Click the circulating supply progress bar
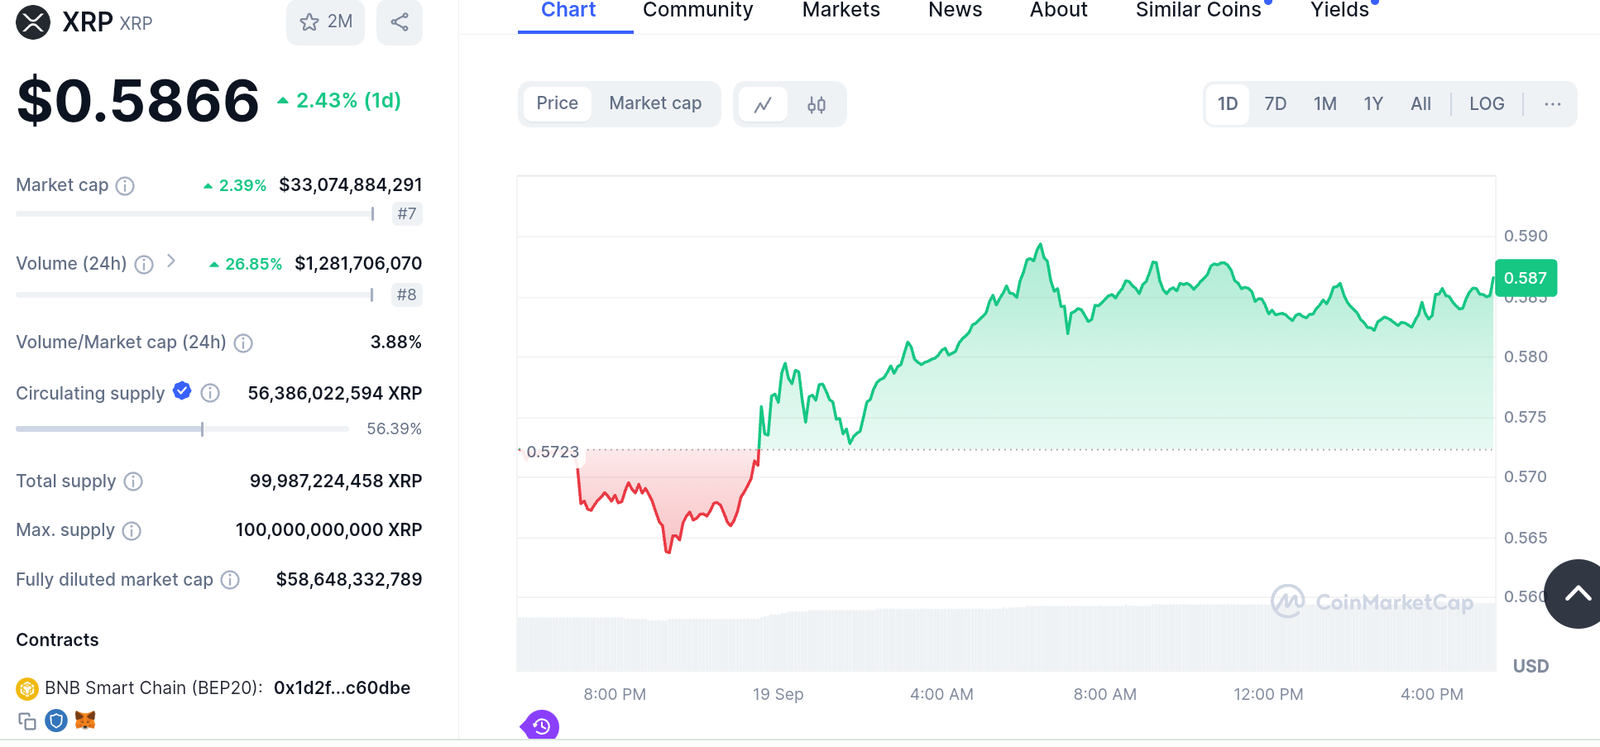 click(x=182, y=429)
